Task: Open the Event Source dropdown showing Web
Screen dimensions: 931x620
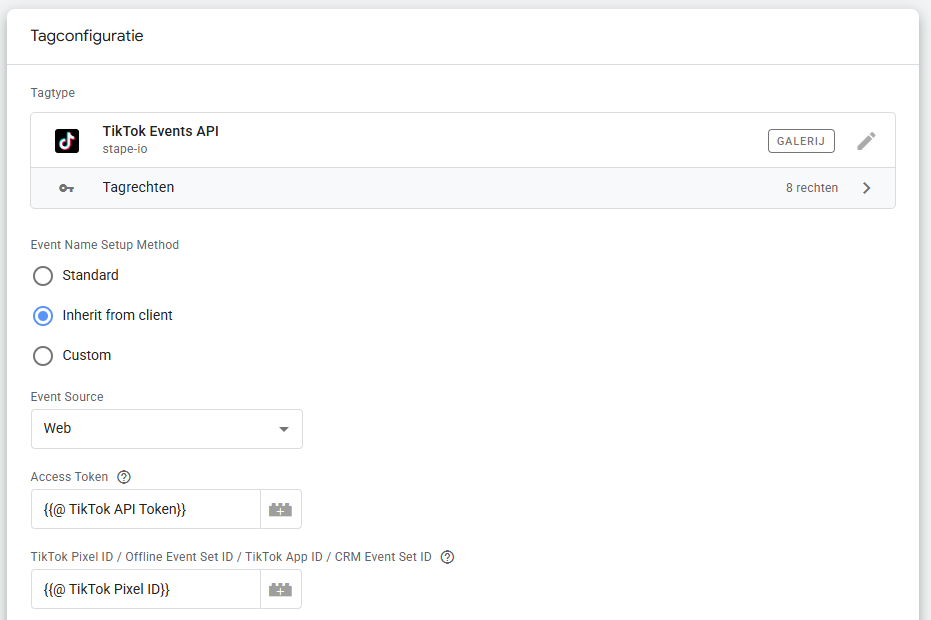Action: (x=166, y=429)
